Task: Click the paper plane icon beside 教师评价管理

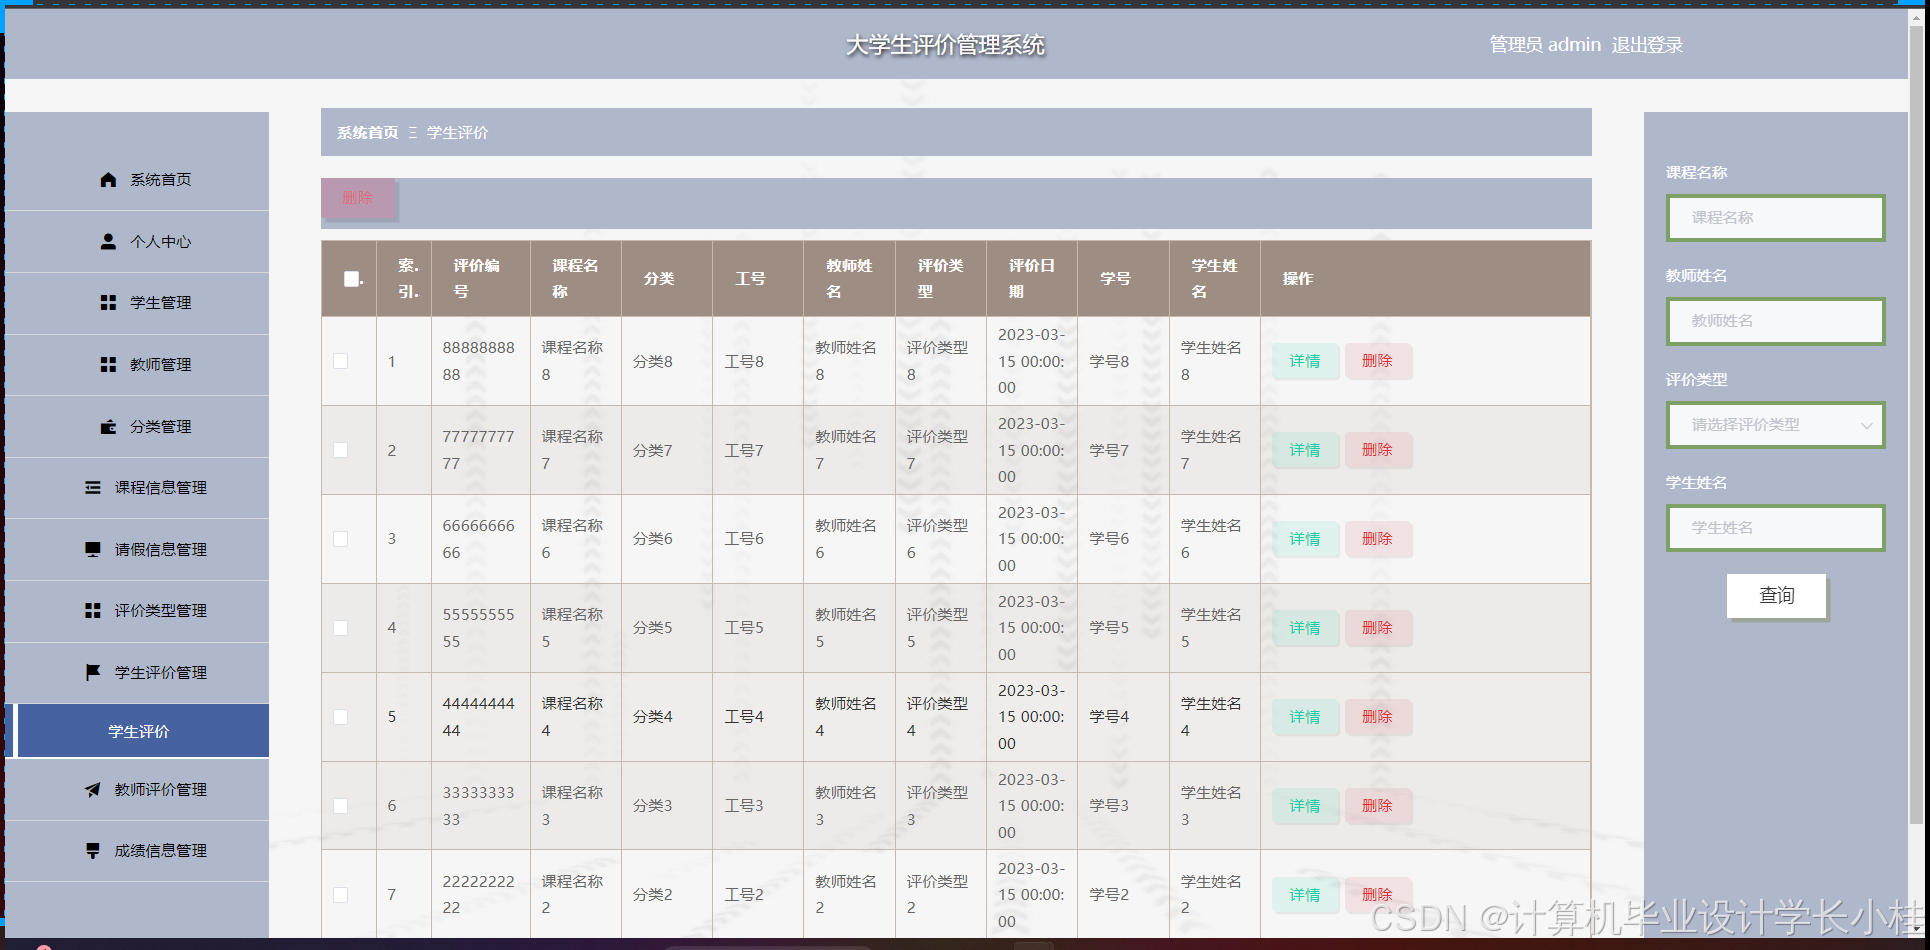Action: click(93, 790)
